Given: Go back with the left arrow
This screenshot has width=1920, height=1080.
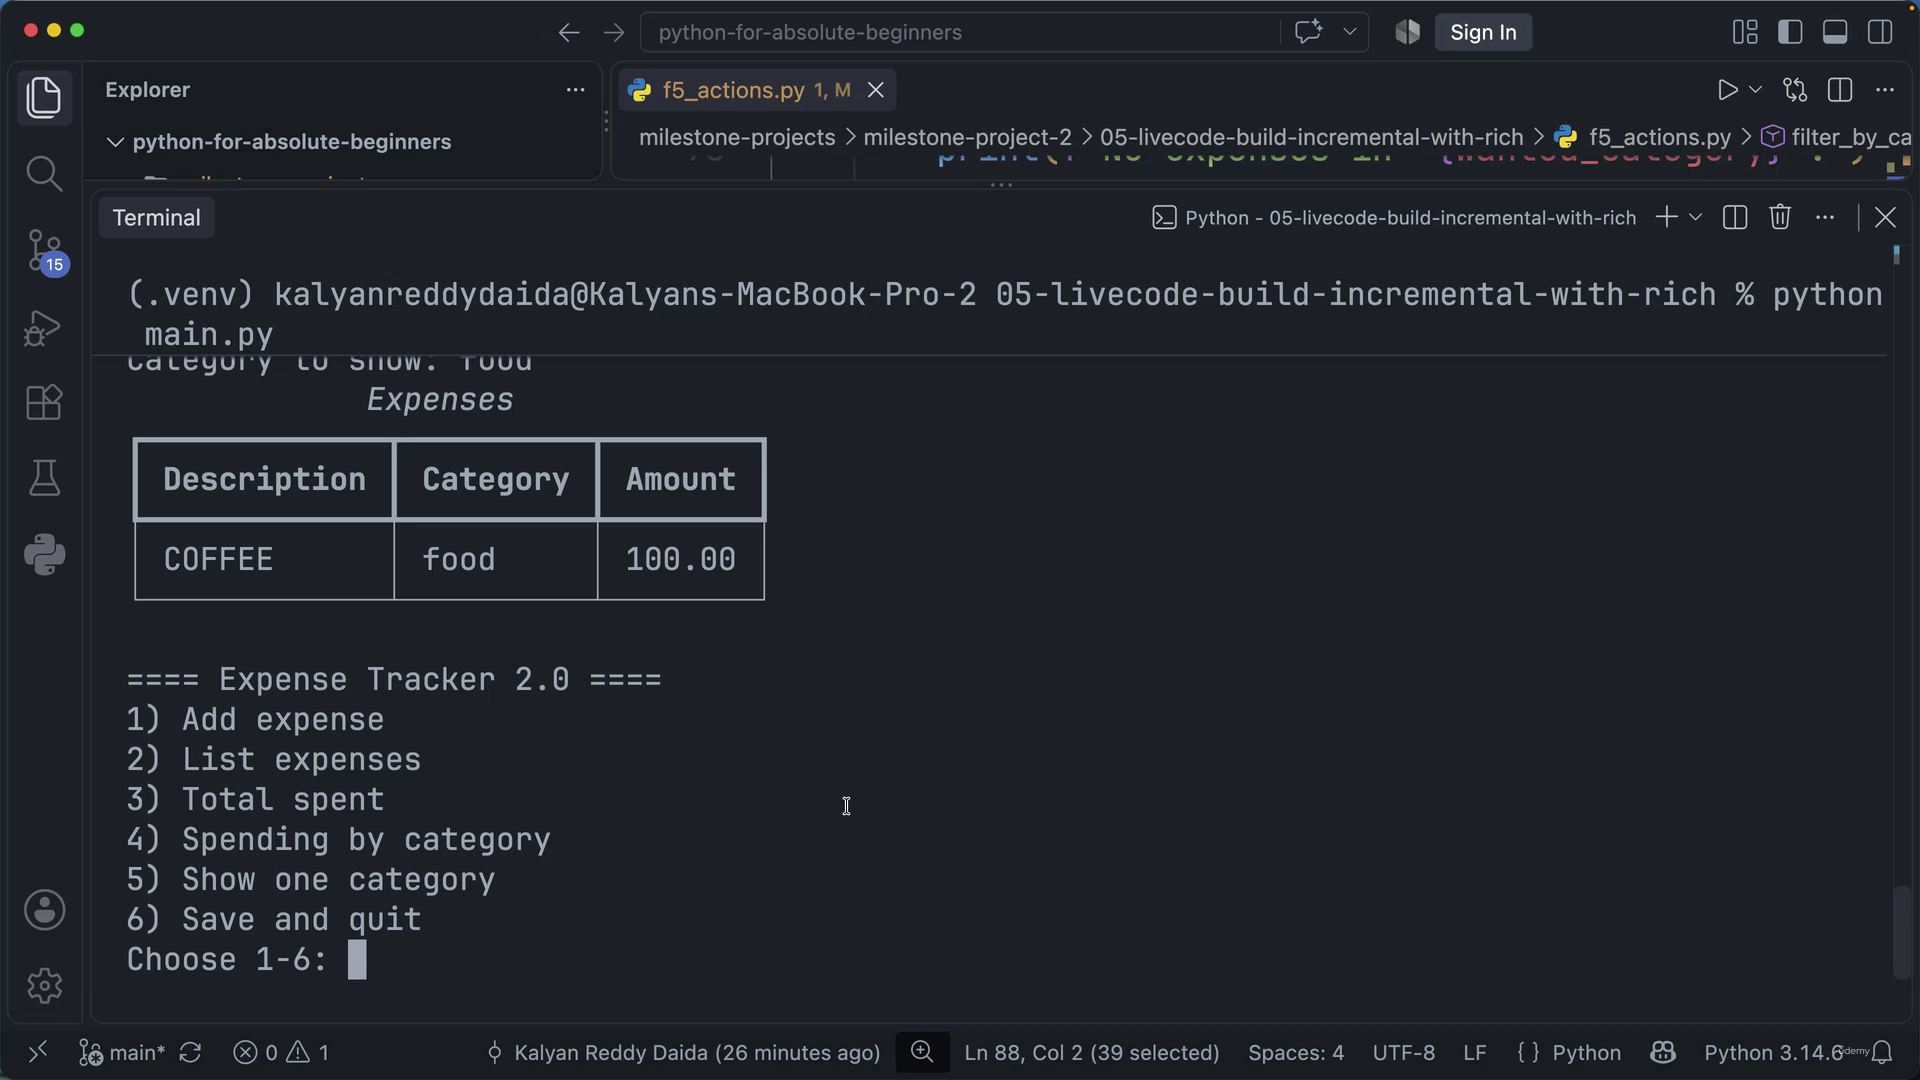Looking at the screenshot, I should click(569, 32).
